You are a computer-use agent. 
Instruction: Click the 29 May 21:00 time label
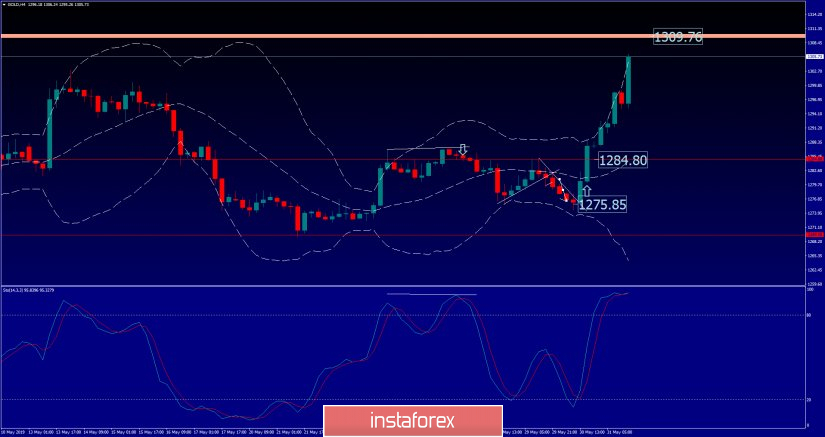click(564, 432)
